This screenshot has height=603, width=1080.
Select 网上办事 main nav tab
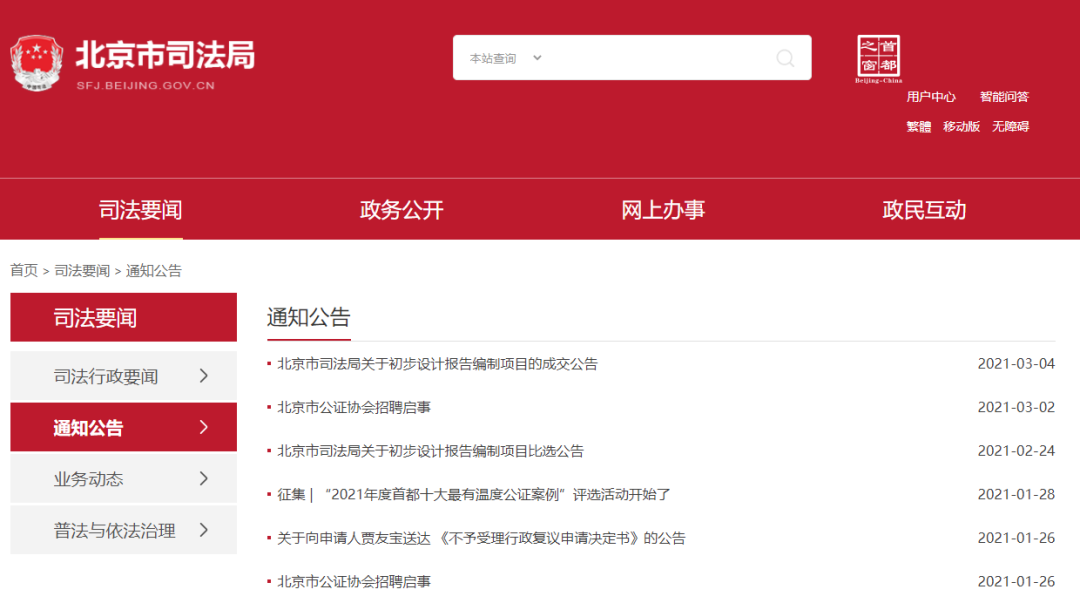tap(663, 209)
